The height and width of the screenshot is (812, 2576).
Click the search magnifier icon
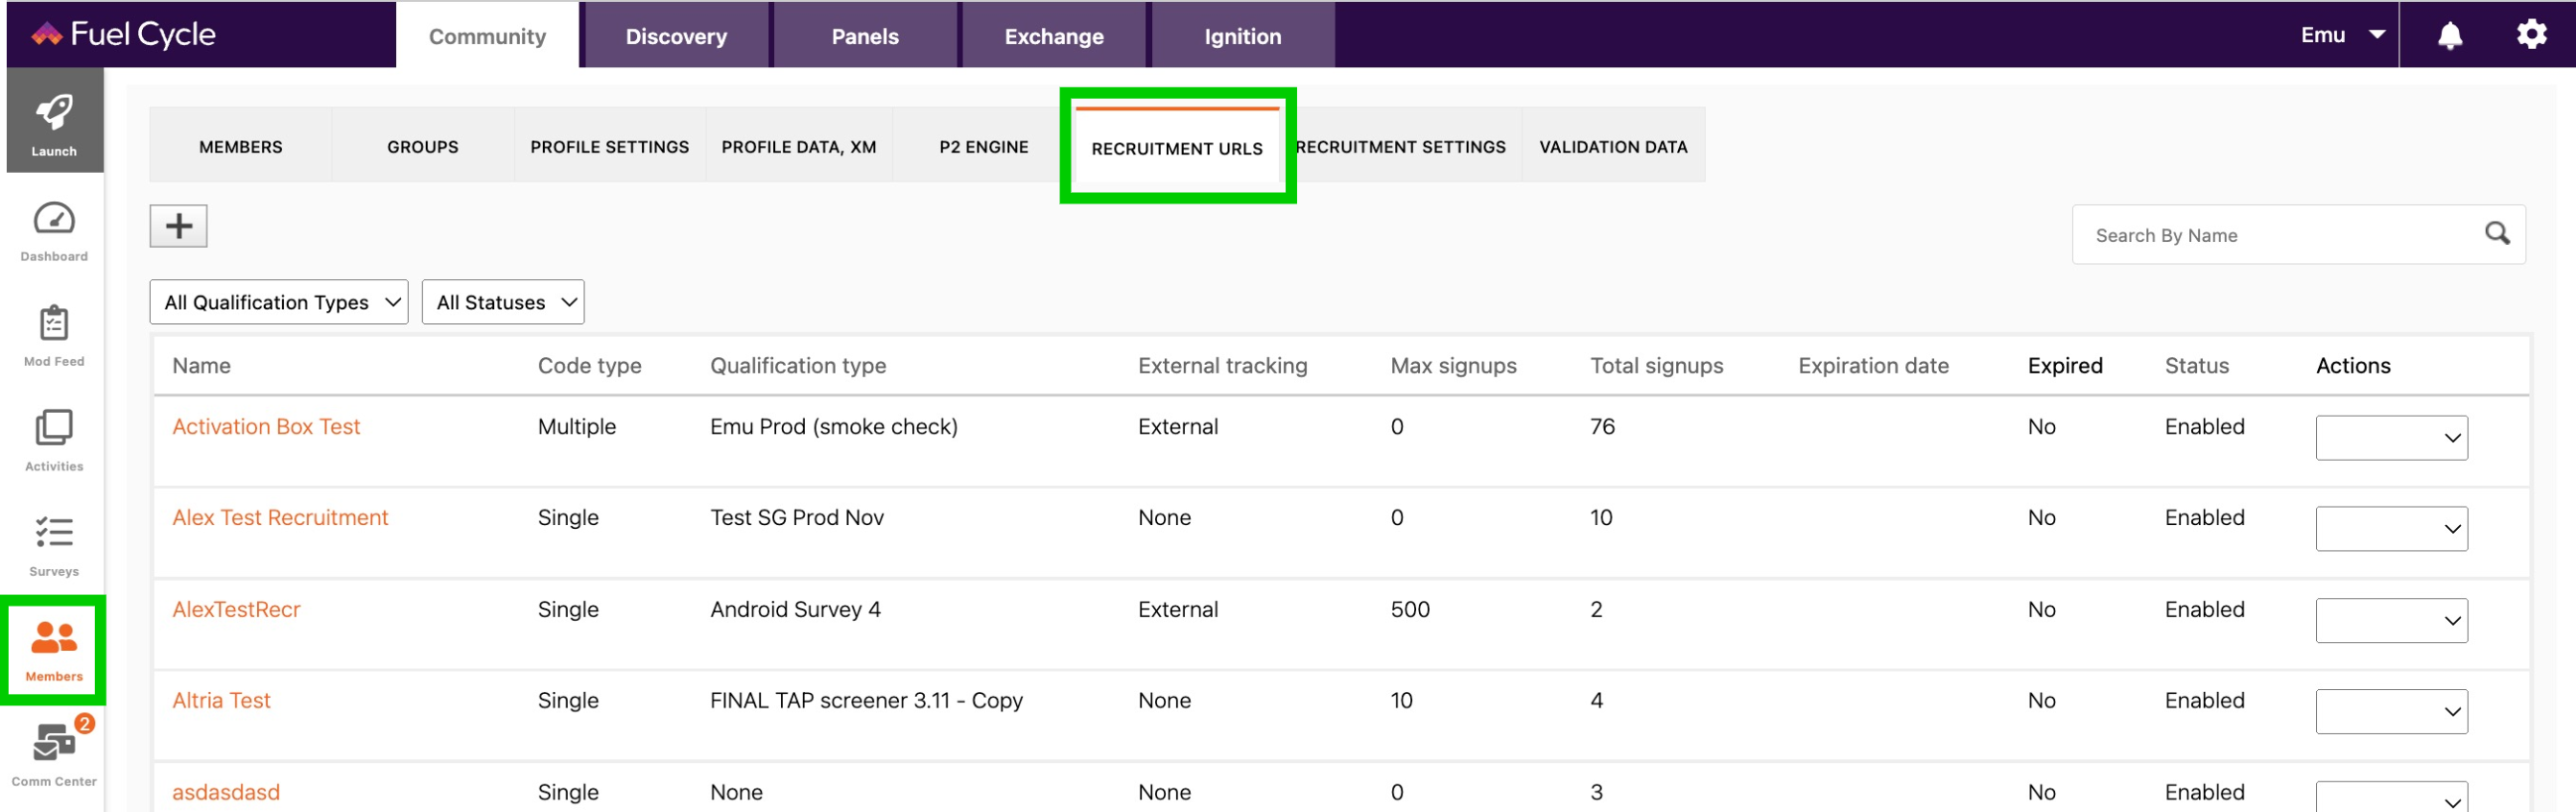(x=2496, y=234)
